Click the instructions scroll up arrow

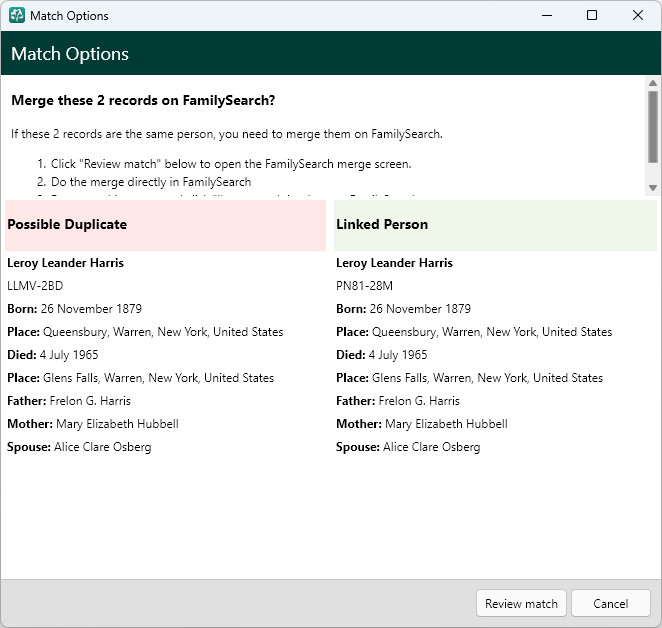tap(653, 83)
